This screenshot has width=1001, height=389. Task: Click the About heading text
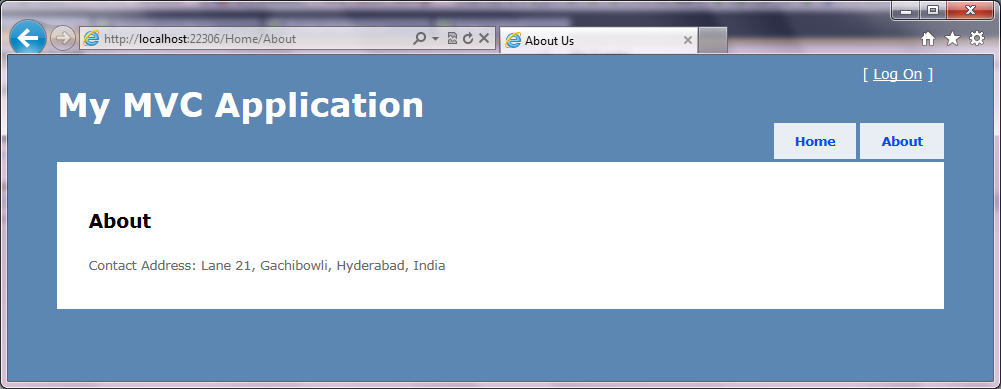tap(120, 221)
